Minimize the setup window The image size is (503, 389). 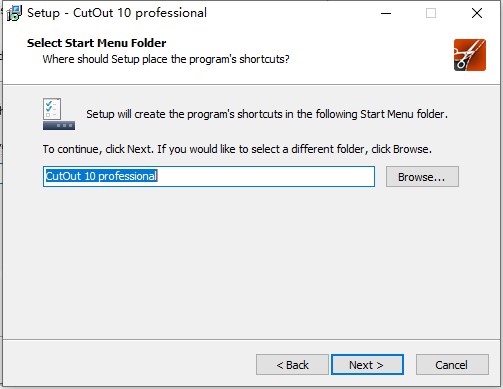(386, 13)
